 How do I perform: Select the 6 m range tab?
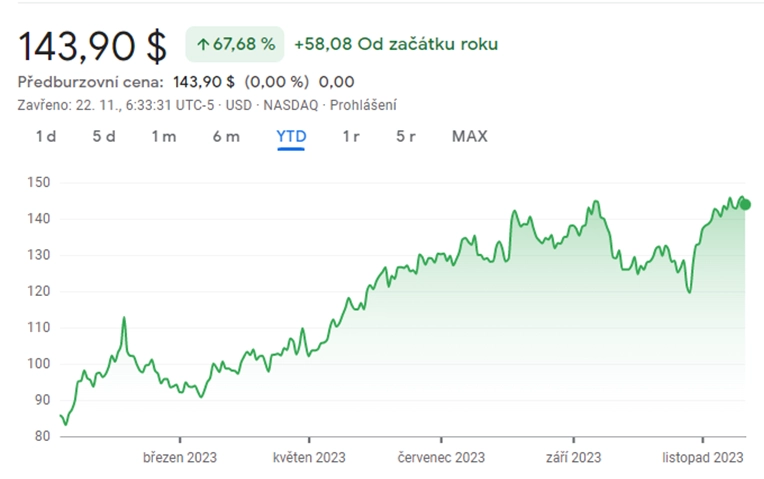tap(226, 136)
